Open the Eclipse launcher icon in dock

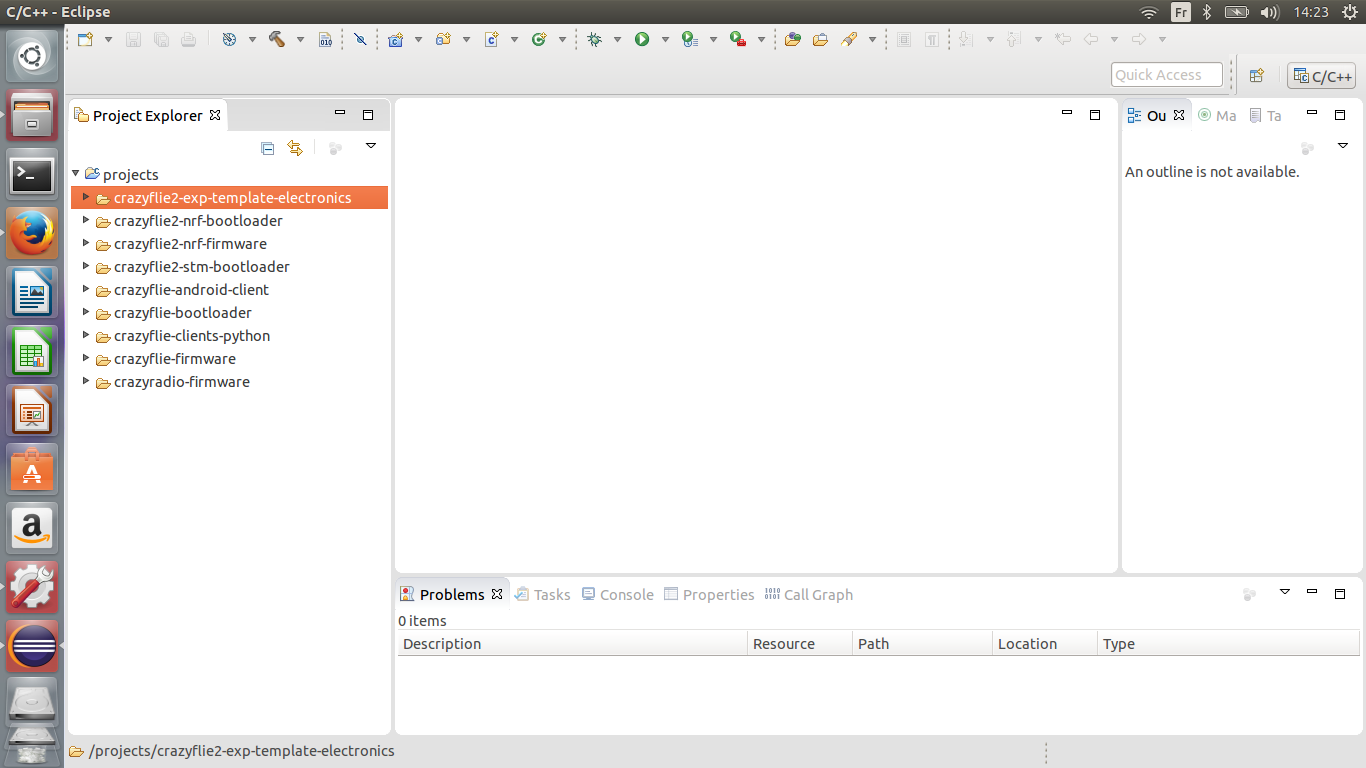click(32, 645)
